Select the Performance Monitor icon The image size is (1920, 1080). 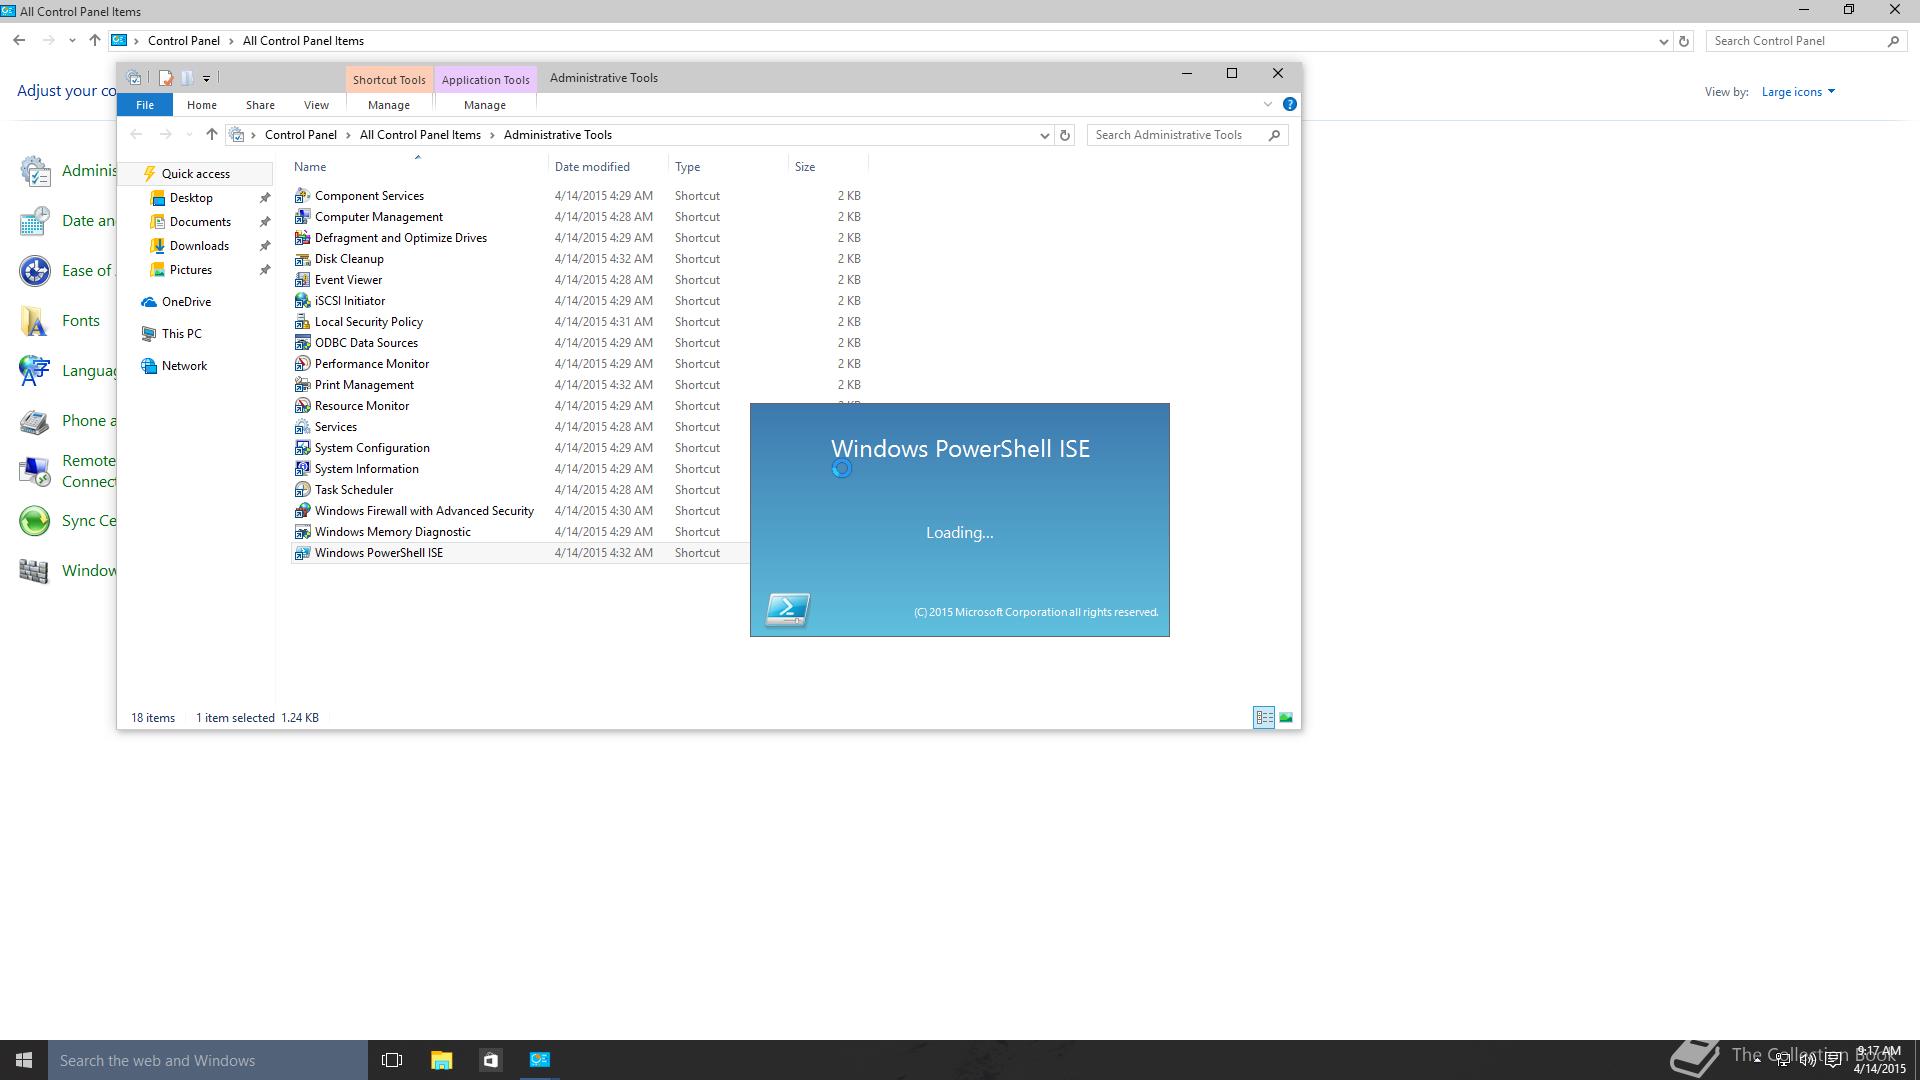(x=302, y=364)
